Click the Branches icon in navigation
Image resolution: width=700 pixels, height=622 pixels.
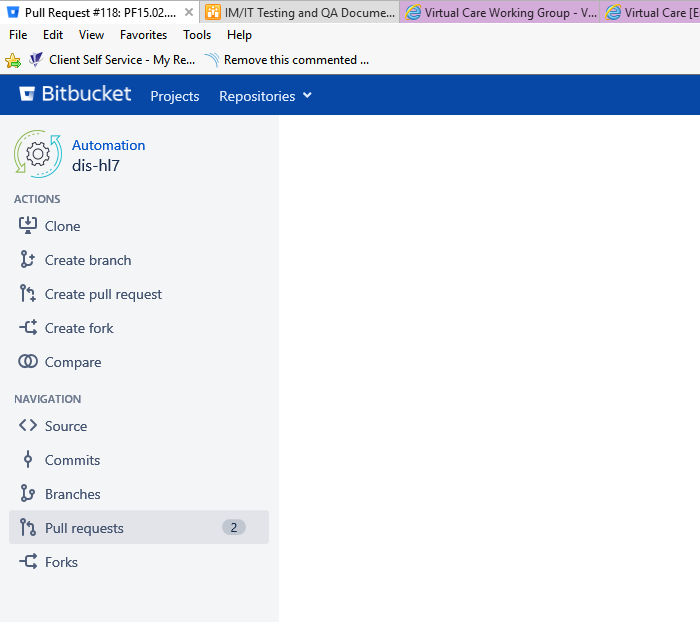27,493
